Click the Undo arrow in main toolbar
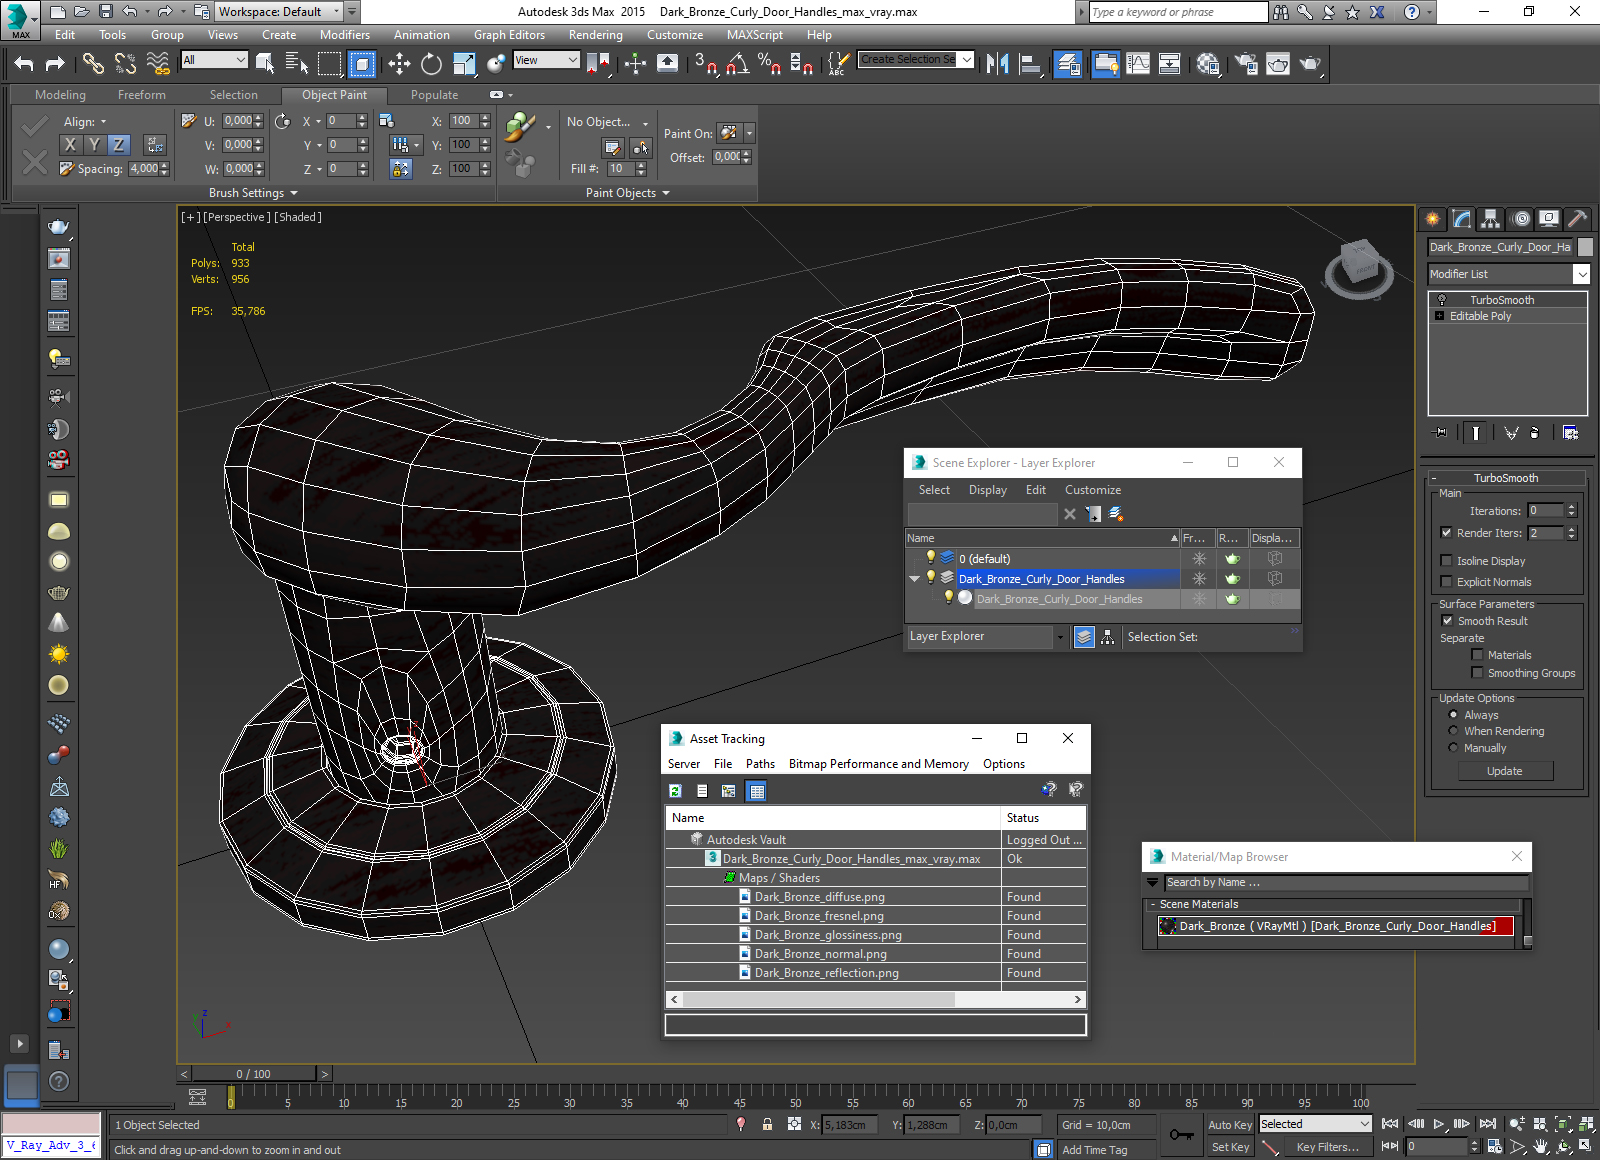The height and width of the screenshot is (1160, 1600). [24, 64]
